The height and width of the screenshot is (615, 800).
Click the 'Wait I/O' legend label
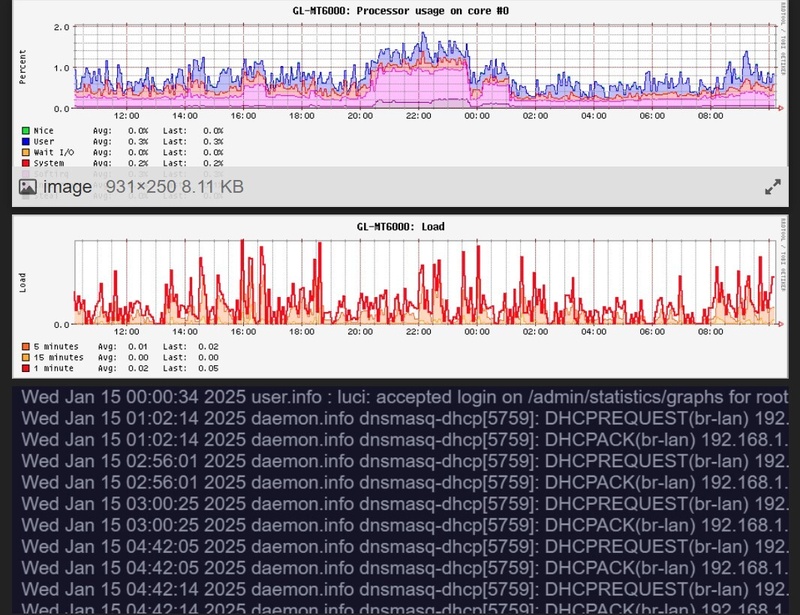point(54,152)
